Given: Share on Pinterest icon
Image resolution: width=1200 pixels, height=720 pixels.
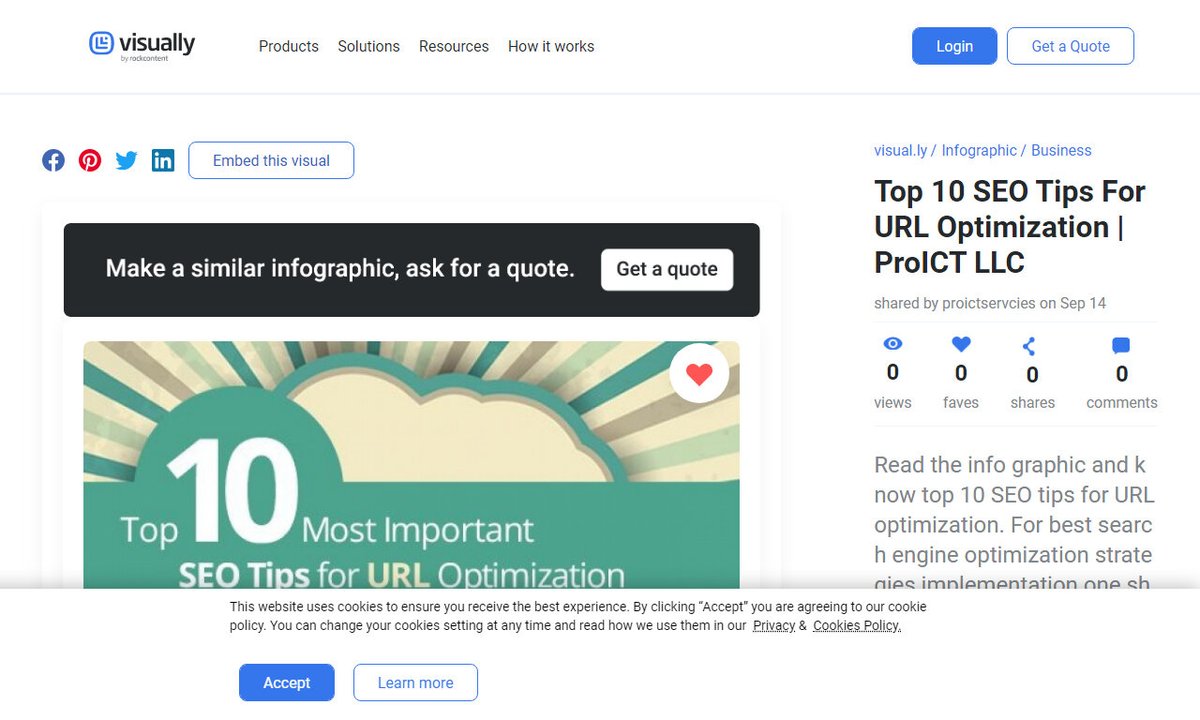Looking at the screenshot, I should [90, 160].
